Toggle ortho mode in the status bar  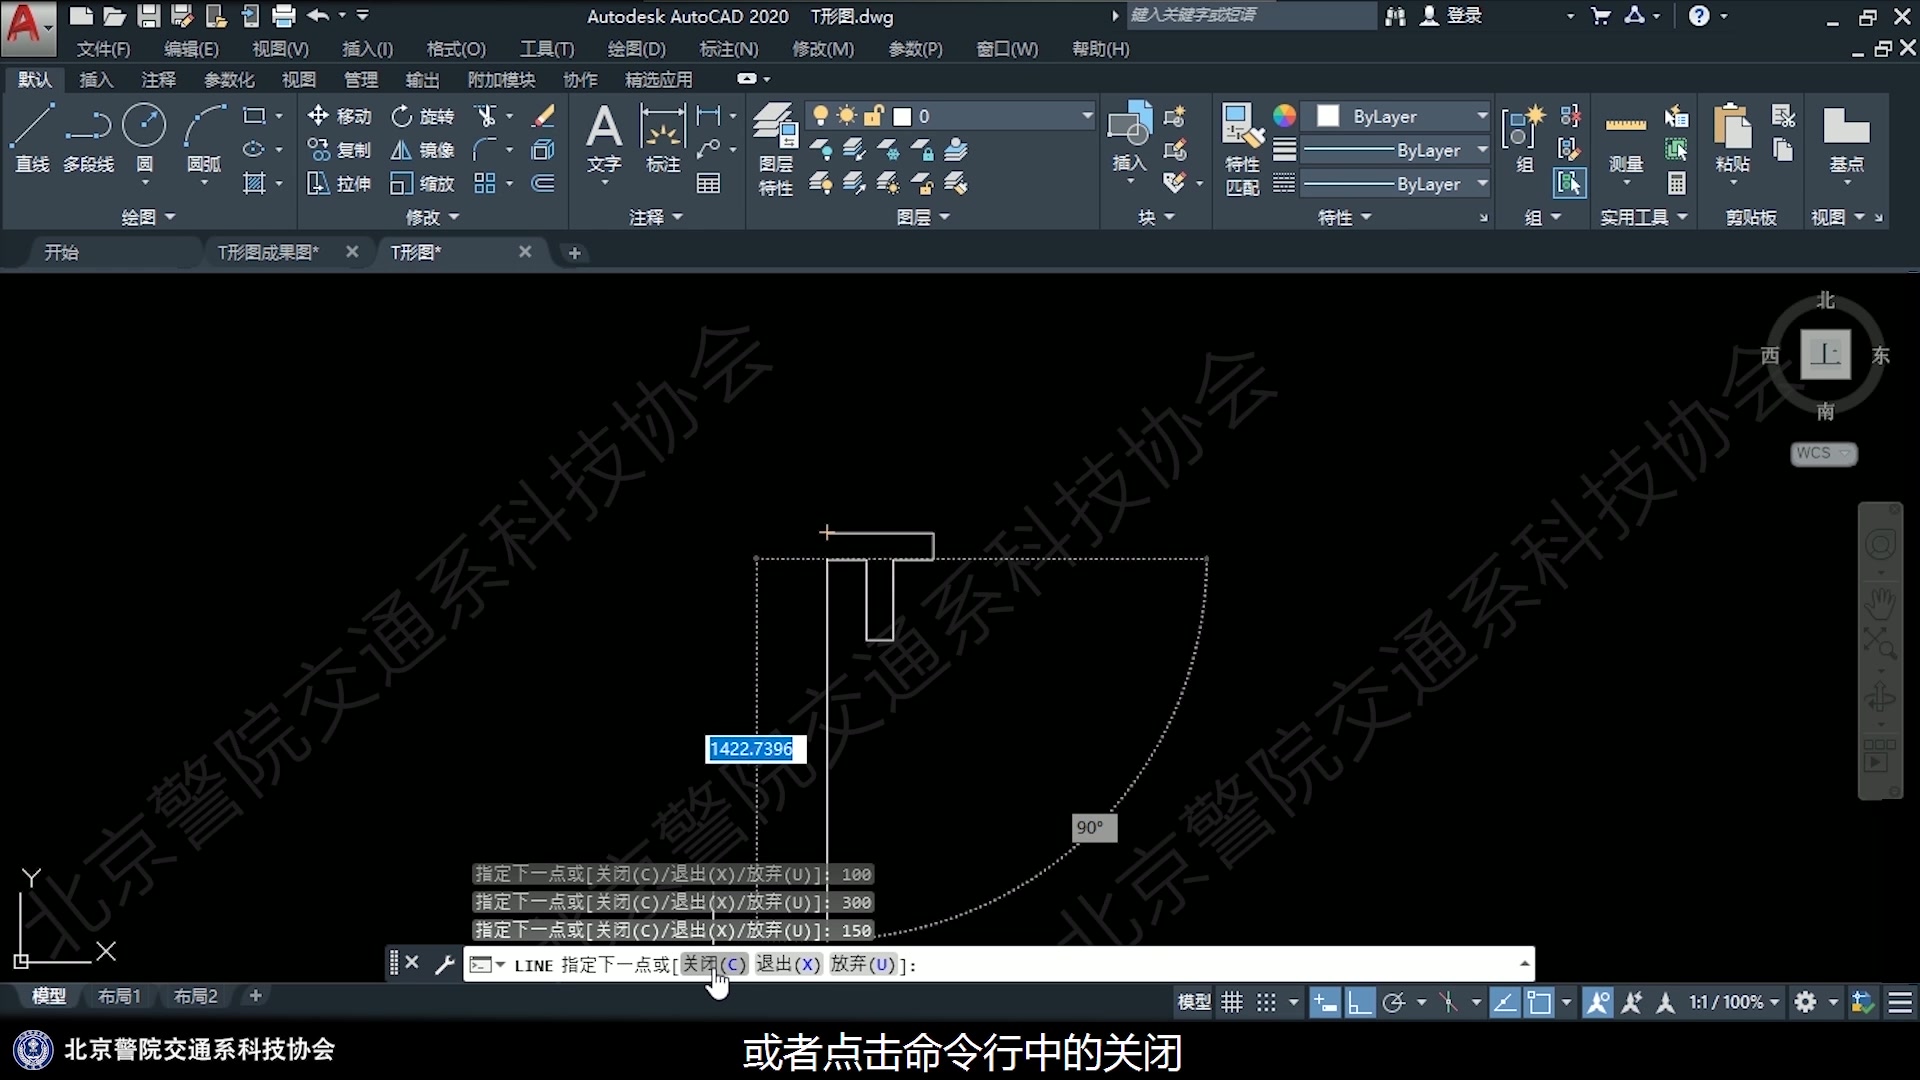pyautogui.click(x=1360, y=1002)
